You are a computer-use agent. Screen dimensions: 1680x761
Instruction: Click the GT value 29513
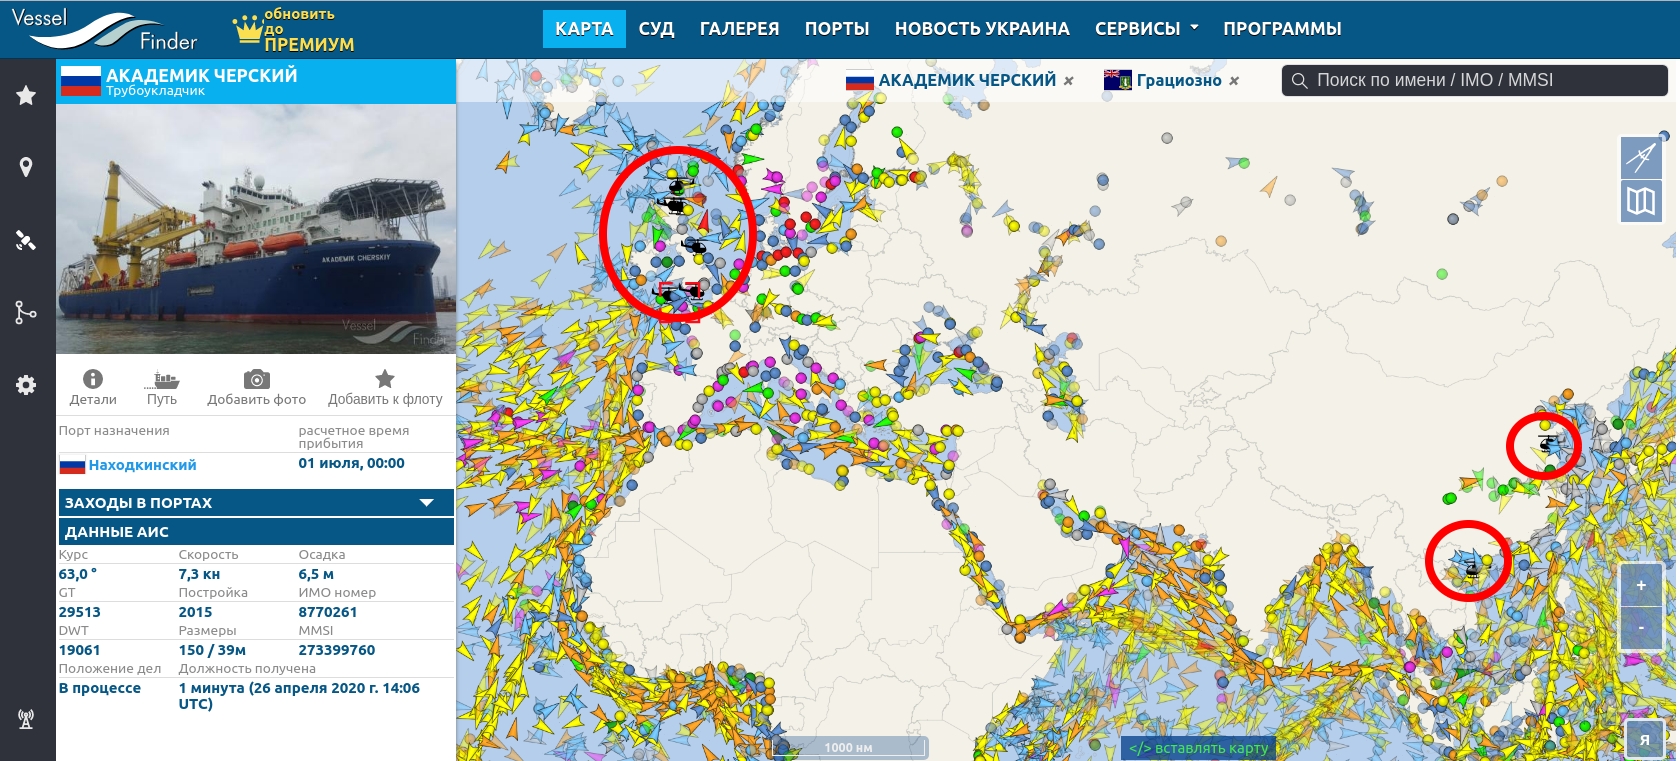(79, 612)
